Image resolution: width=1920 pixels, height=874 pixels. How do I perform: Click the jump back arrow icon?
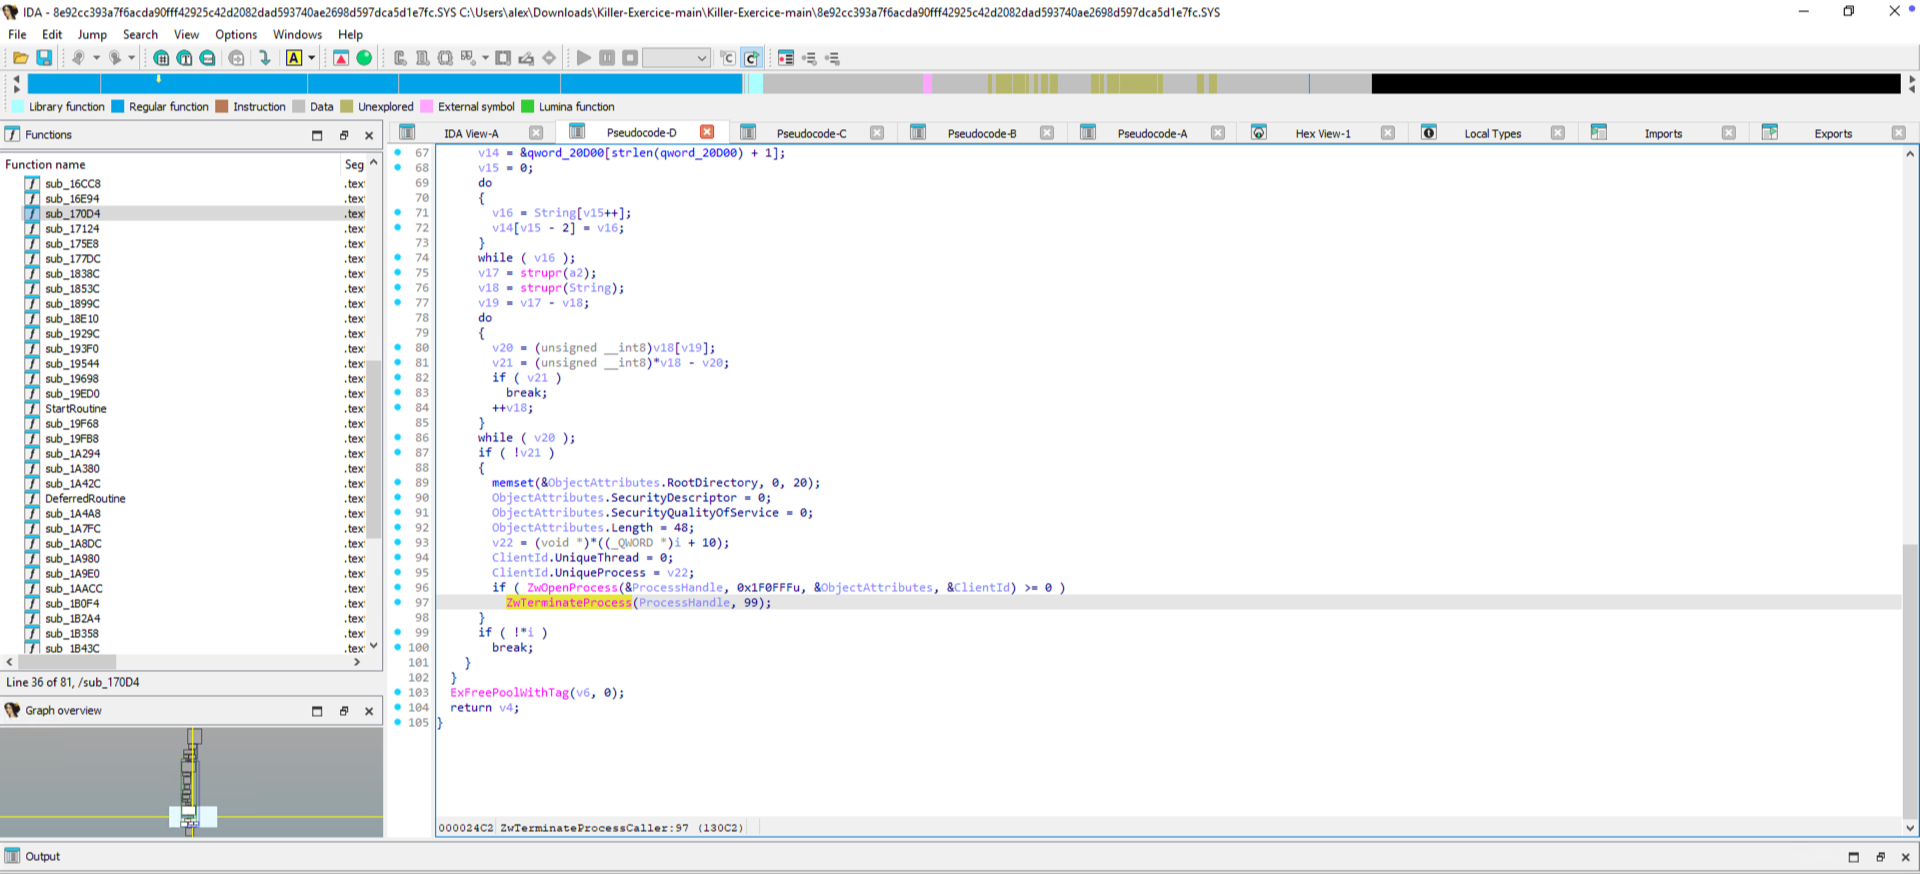coord(77,58)
